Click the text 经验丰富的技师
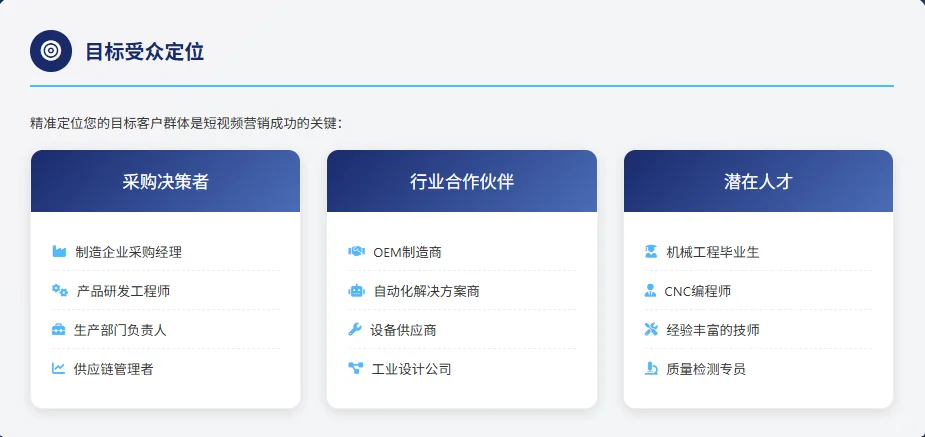The image size is (925, 437). click(x=713, y=330)
